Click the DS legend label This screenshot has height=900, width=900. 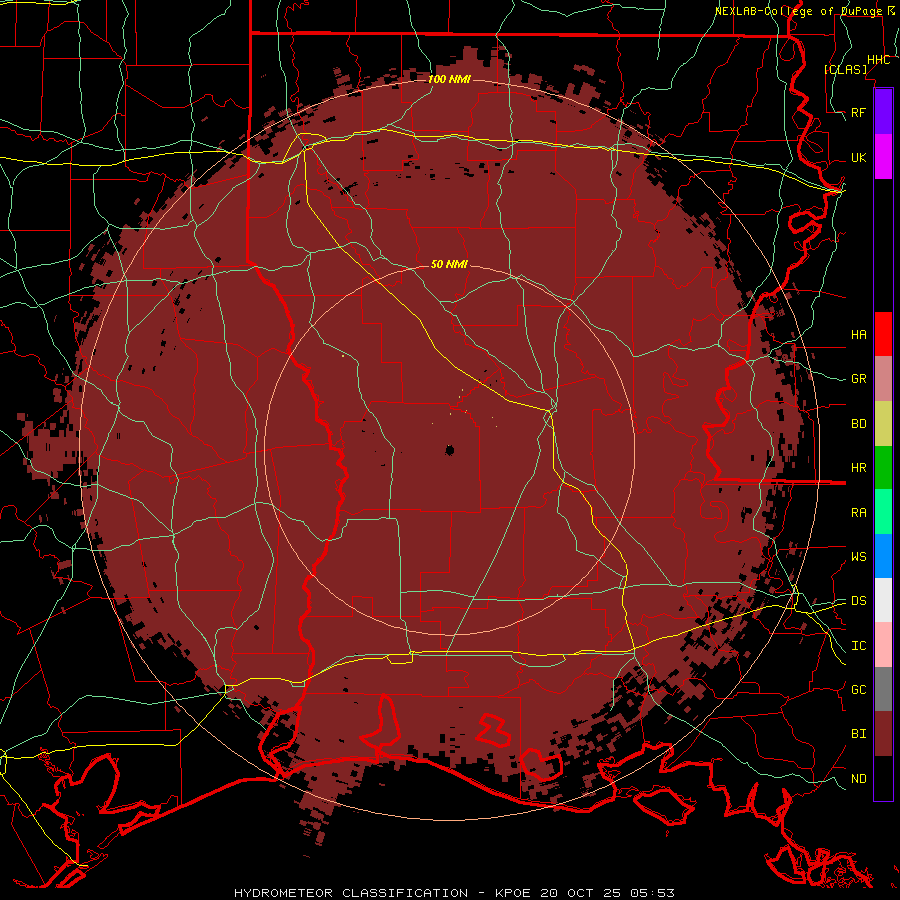(x=859, y=601)
